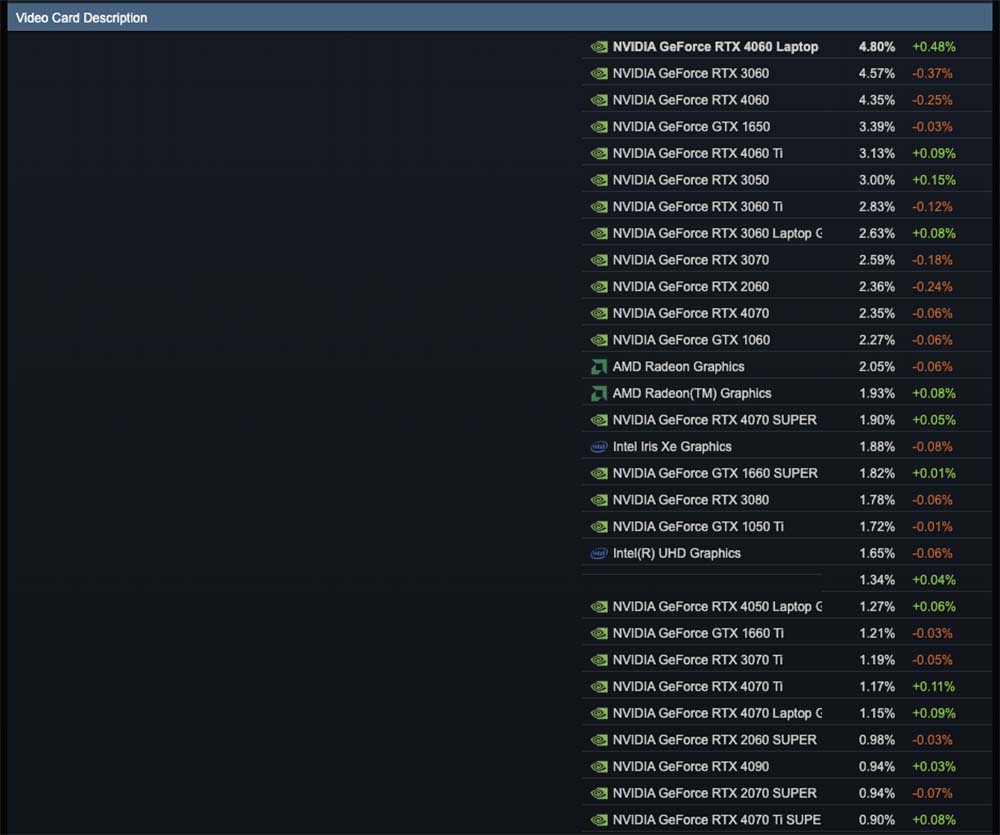Viewport: 1000px width, 835px height.
Task: Click the -0.37% change for RTX 3060
Action: tap(932, 73)
